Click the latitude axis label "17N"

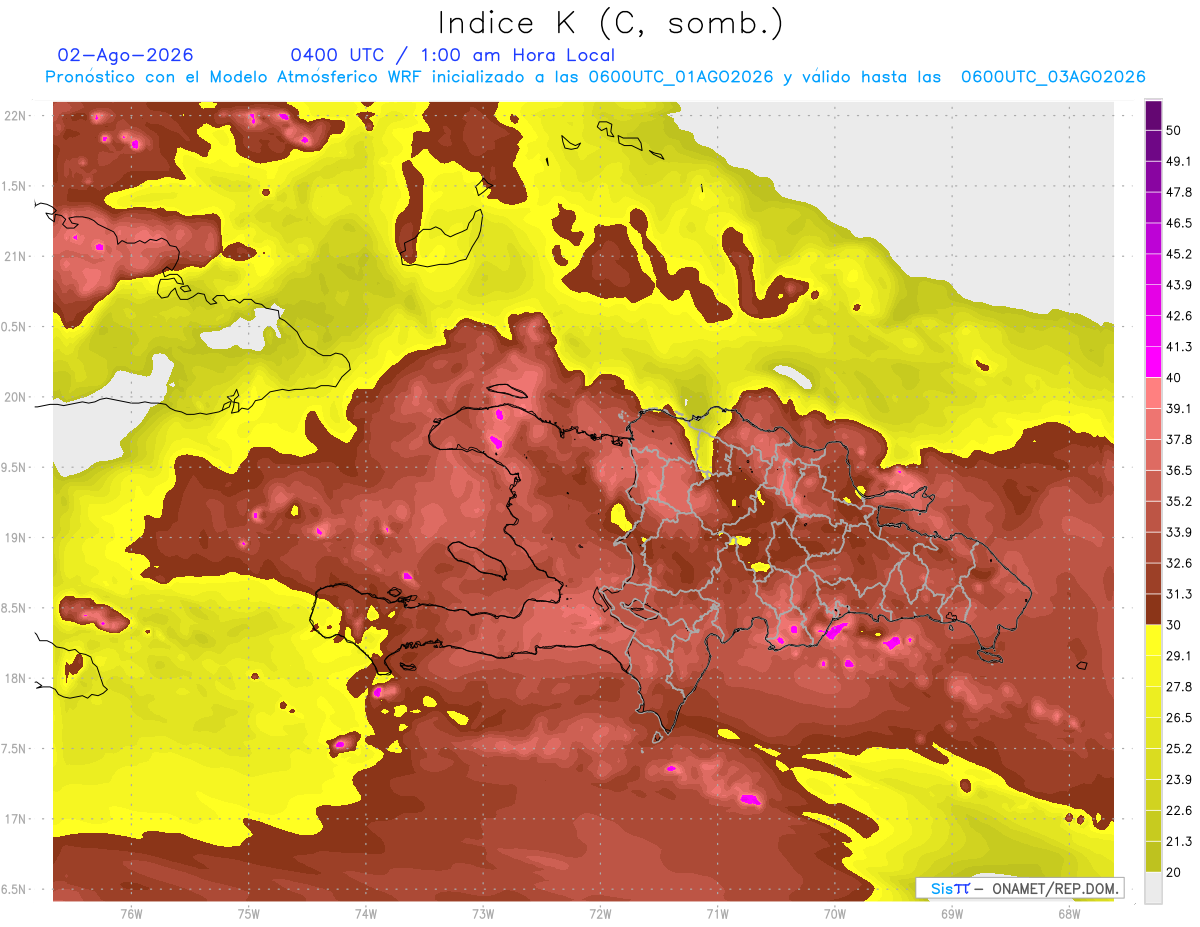click(16, 820)
